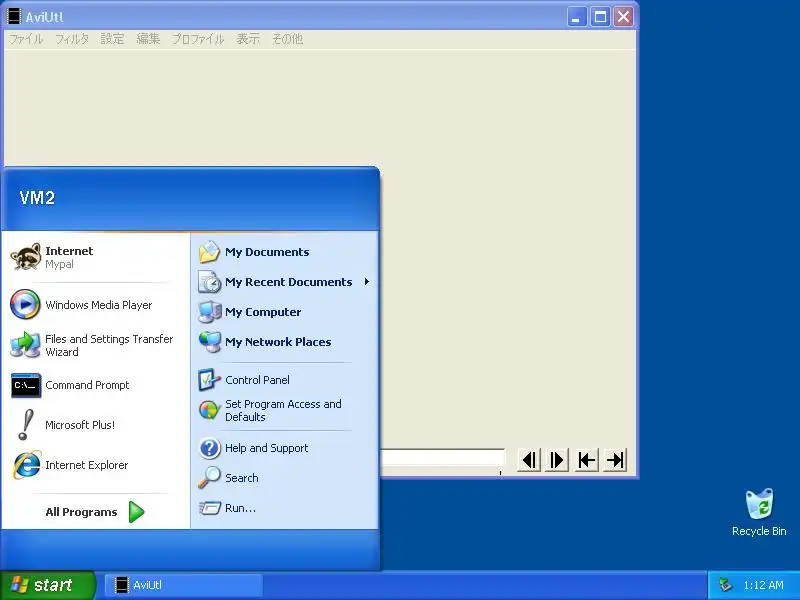Open the プロファイル menu in AviUtl
Screen dimensions: 800x600
click(197, 39)
